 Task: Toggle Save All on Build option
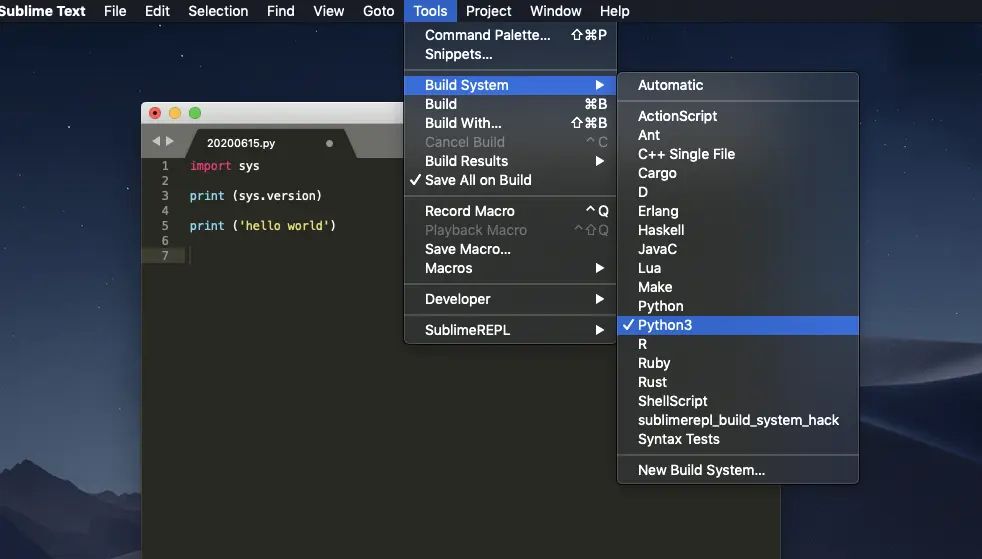[510, 180]
